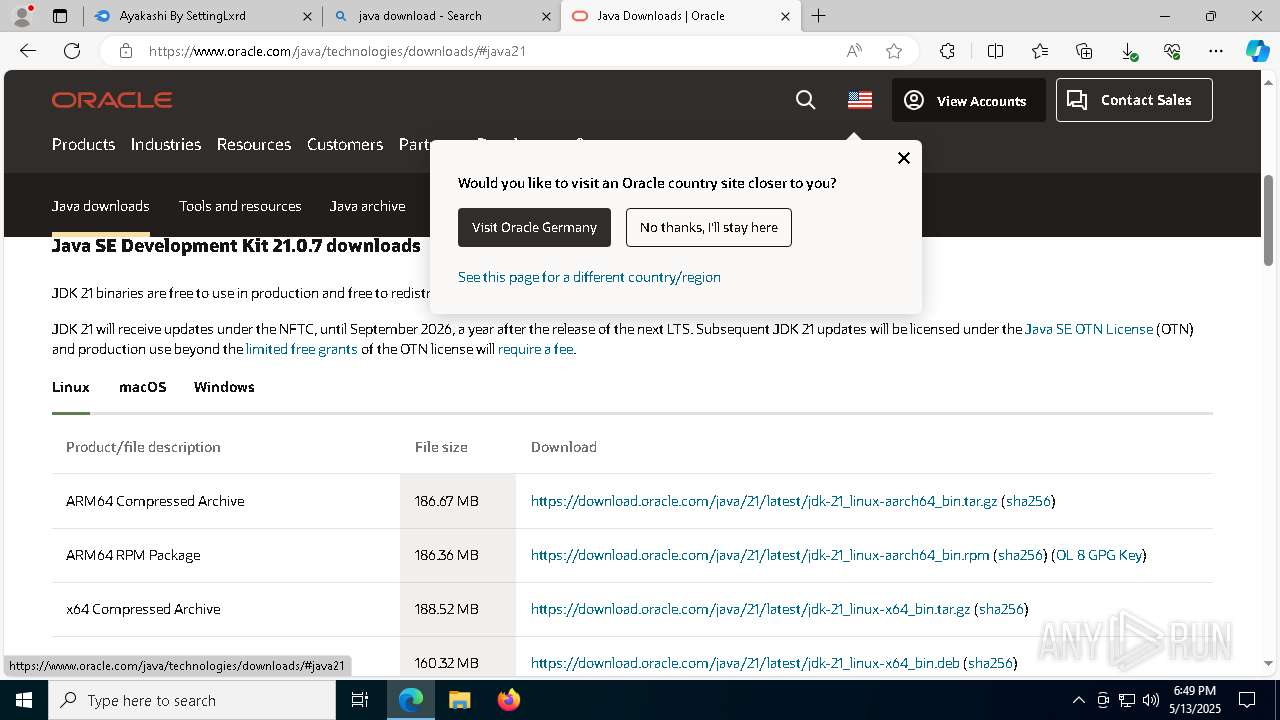Open the Extensions puzzle icon
The image size is (1280, 720).
(947, 51)
